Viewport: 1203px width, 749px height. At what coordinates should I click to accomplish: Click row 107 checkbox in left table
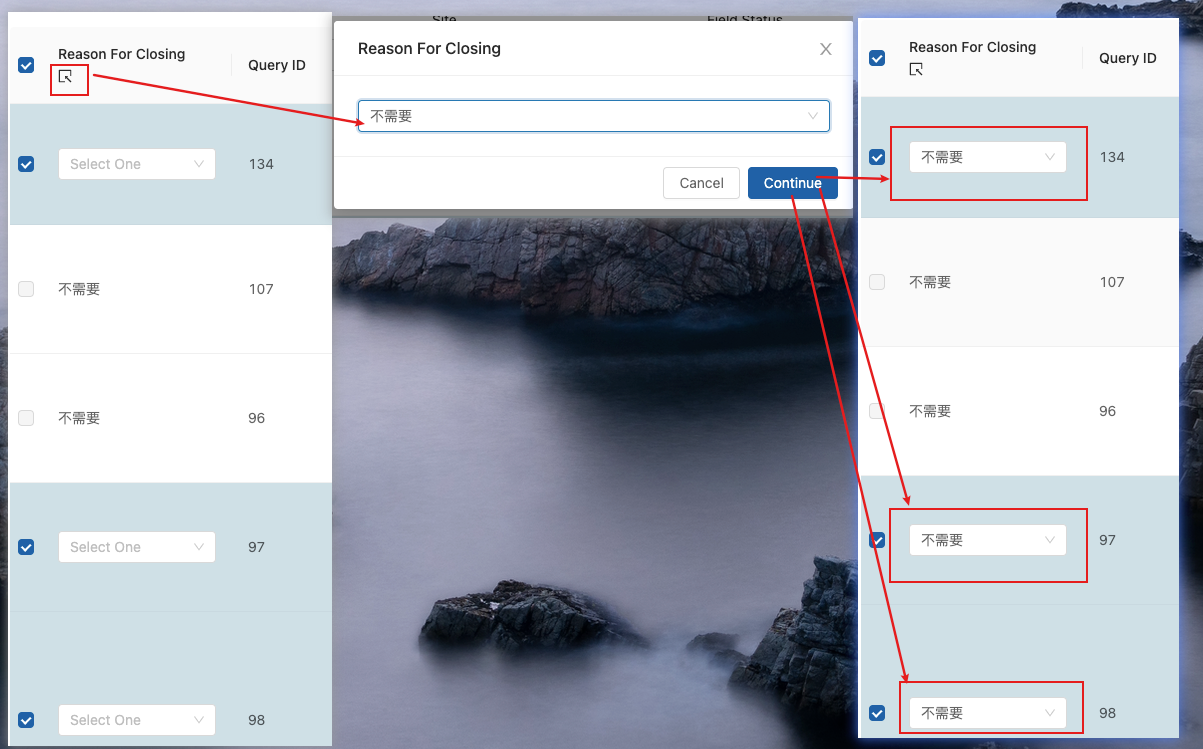[x=26, y=289]
